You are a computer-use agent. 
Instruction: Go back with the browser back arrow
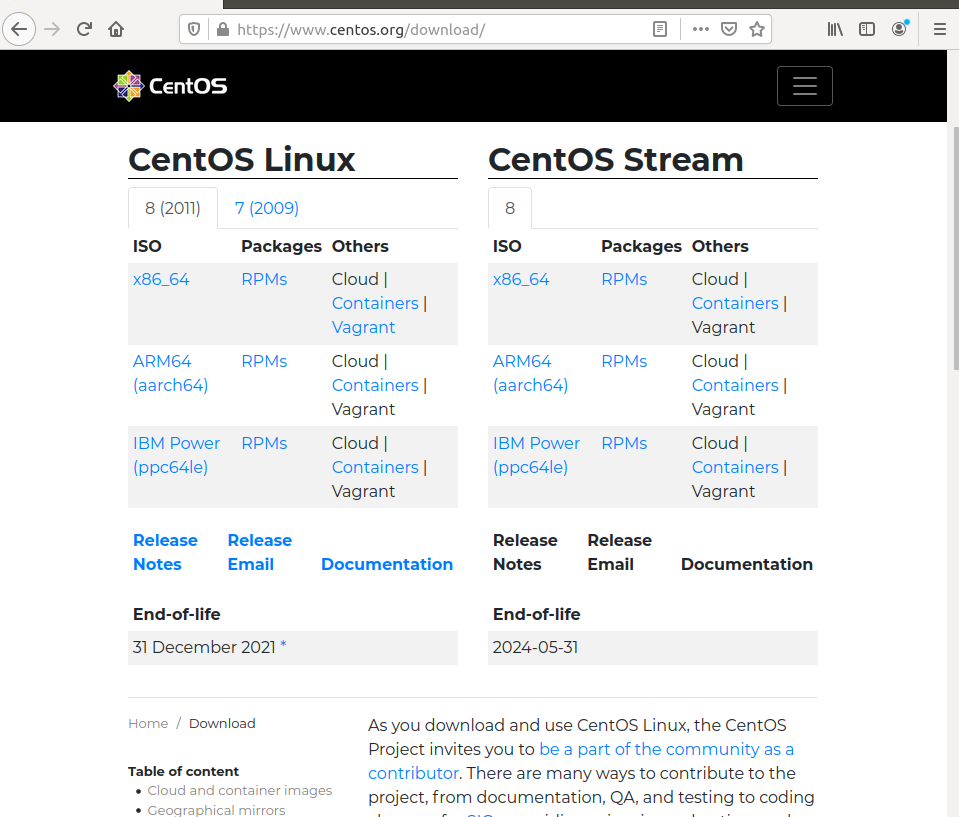(19, 29)
